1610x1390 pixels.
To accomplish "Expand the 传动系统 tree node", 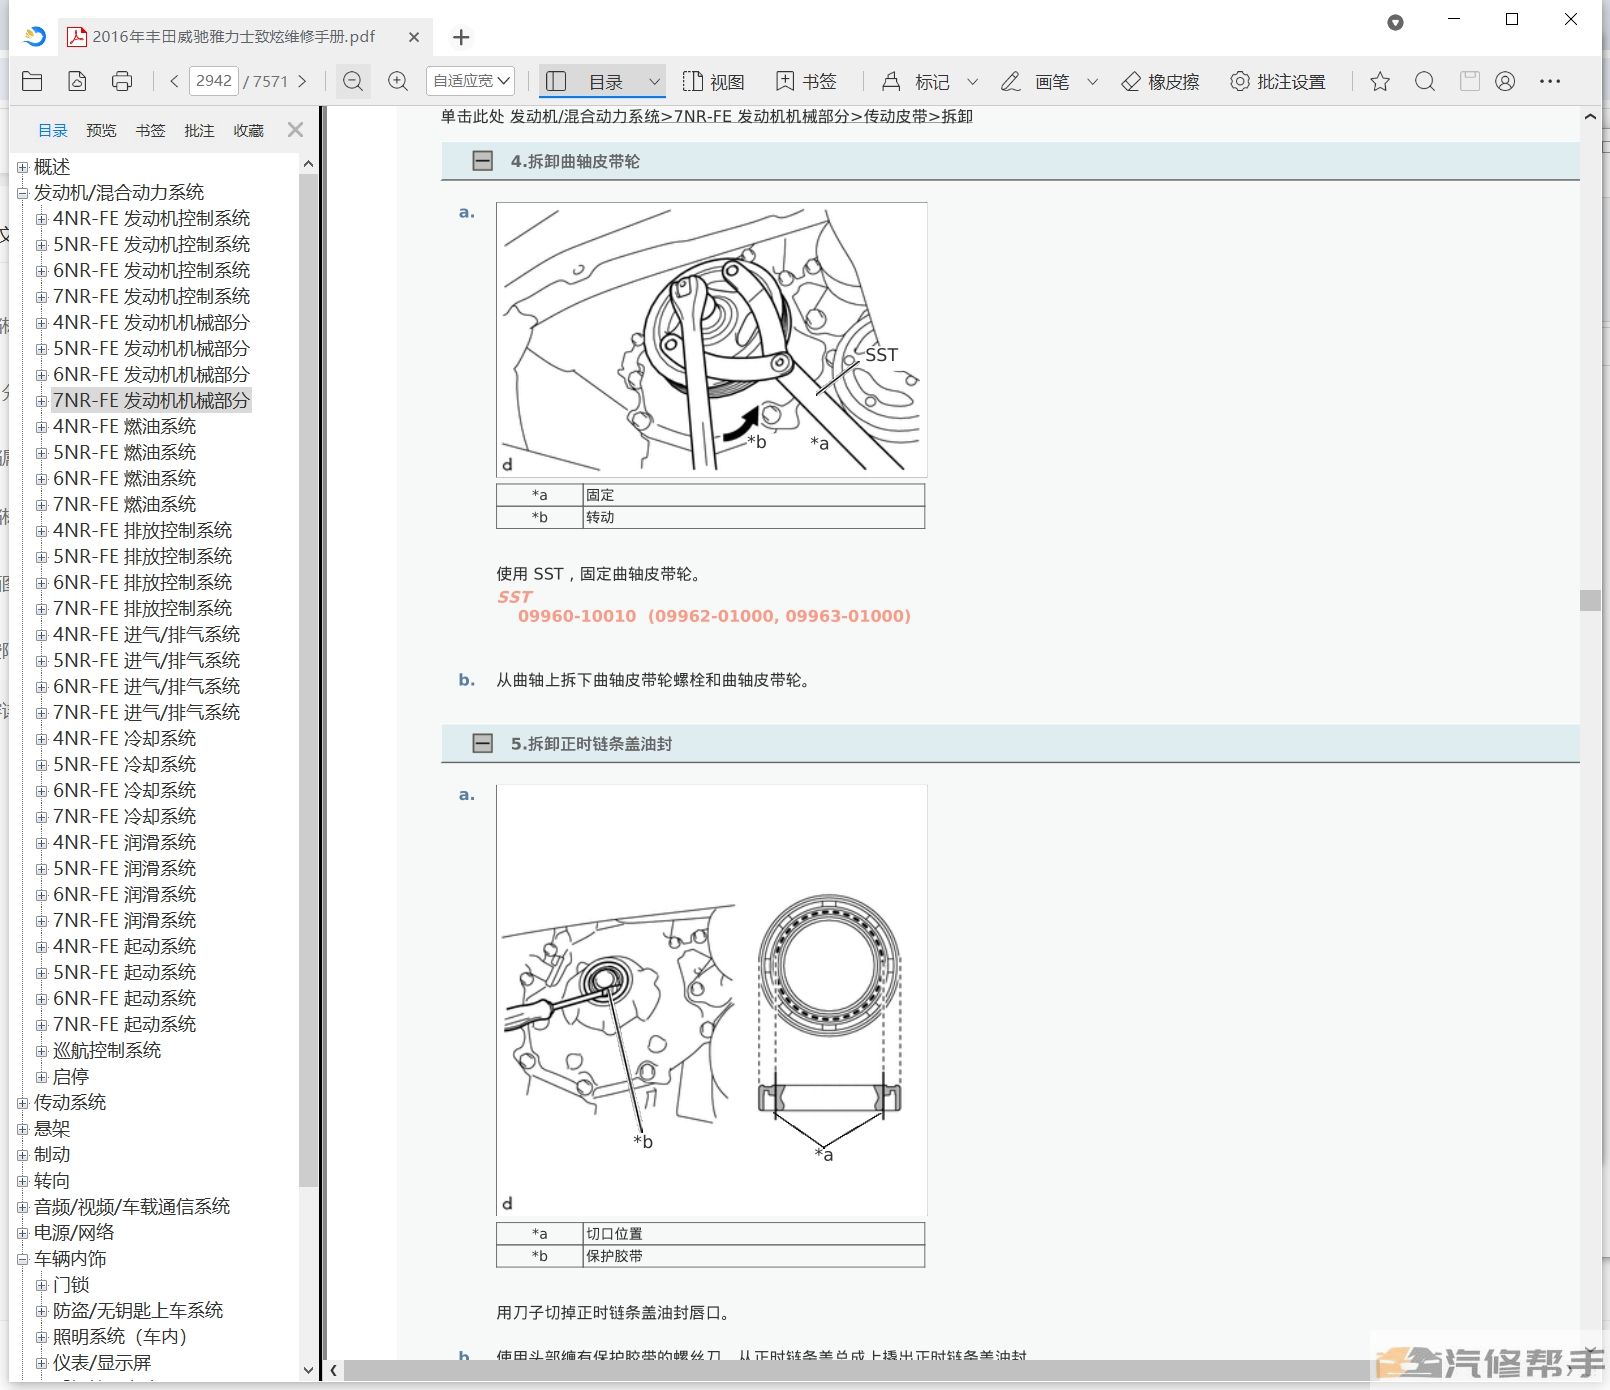I will click(x=22, y=1103).
